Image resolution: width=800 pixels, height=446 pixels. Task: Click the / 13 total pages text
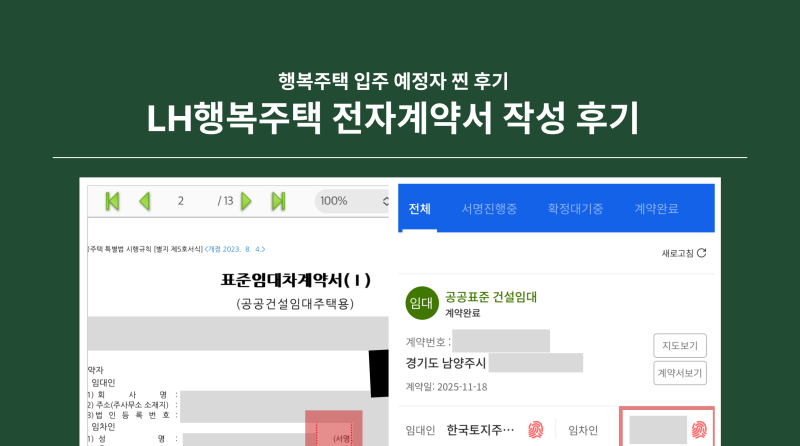226,201
